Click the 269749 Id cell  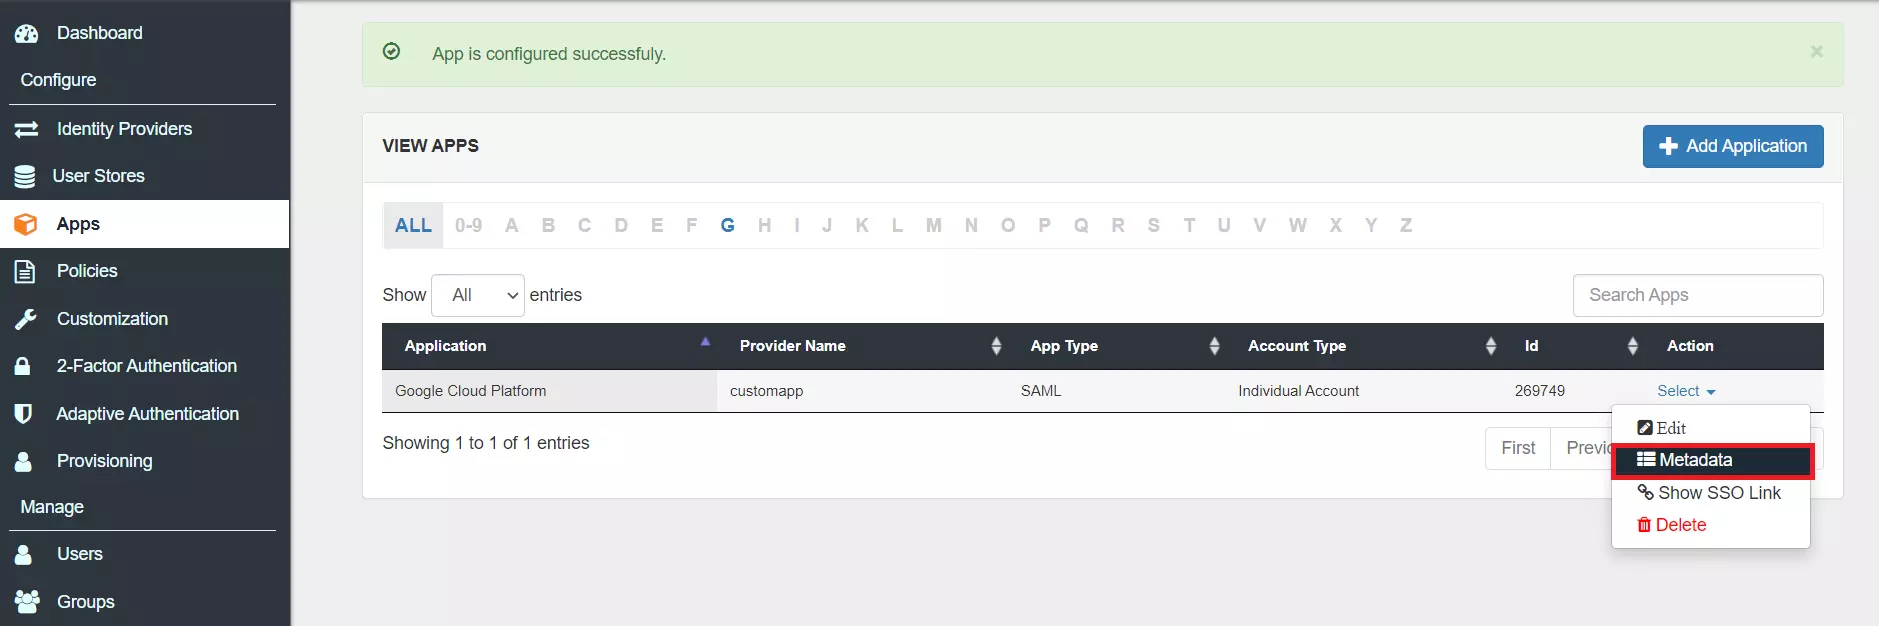point(1573,391)
